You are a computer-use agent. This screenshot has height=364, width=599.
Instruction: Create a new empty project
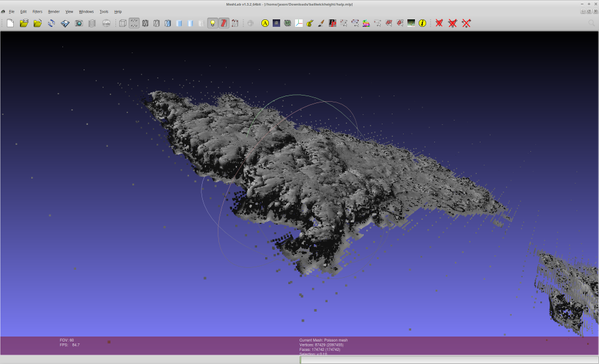[10, 23]
